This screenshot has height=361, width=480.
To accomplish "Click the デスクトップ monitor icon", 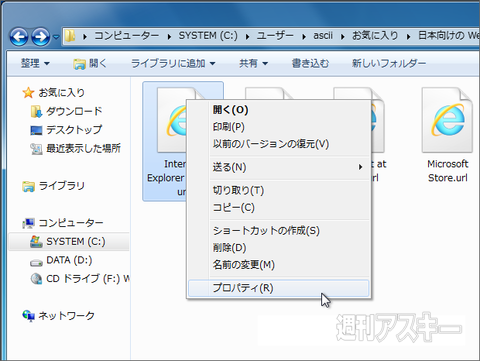I will [x=36, y=130].
